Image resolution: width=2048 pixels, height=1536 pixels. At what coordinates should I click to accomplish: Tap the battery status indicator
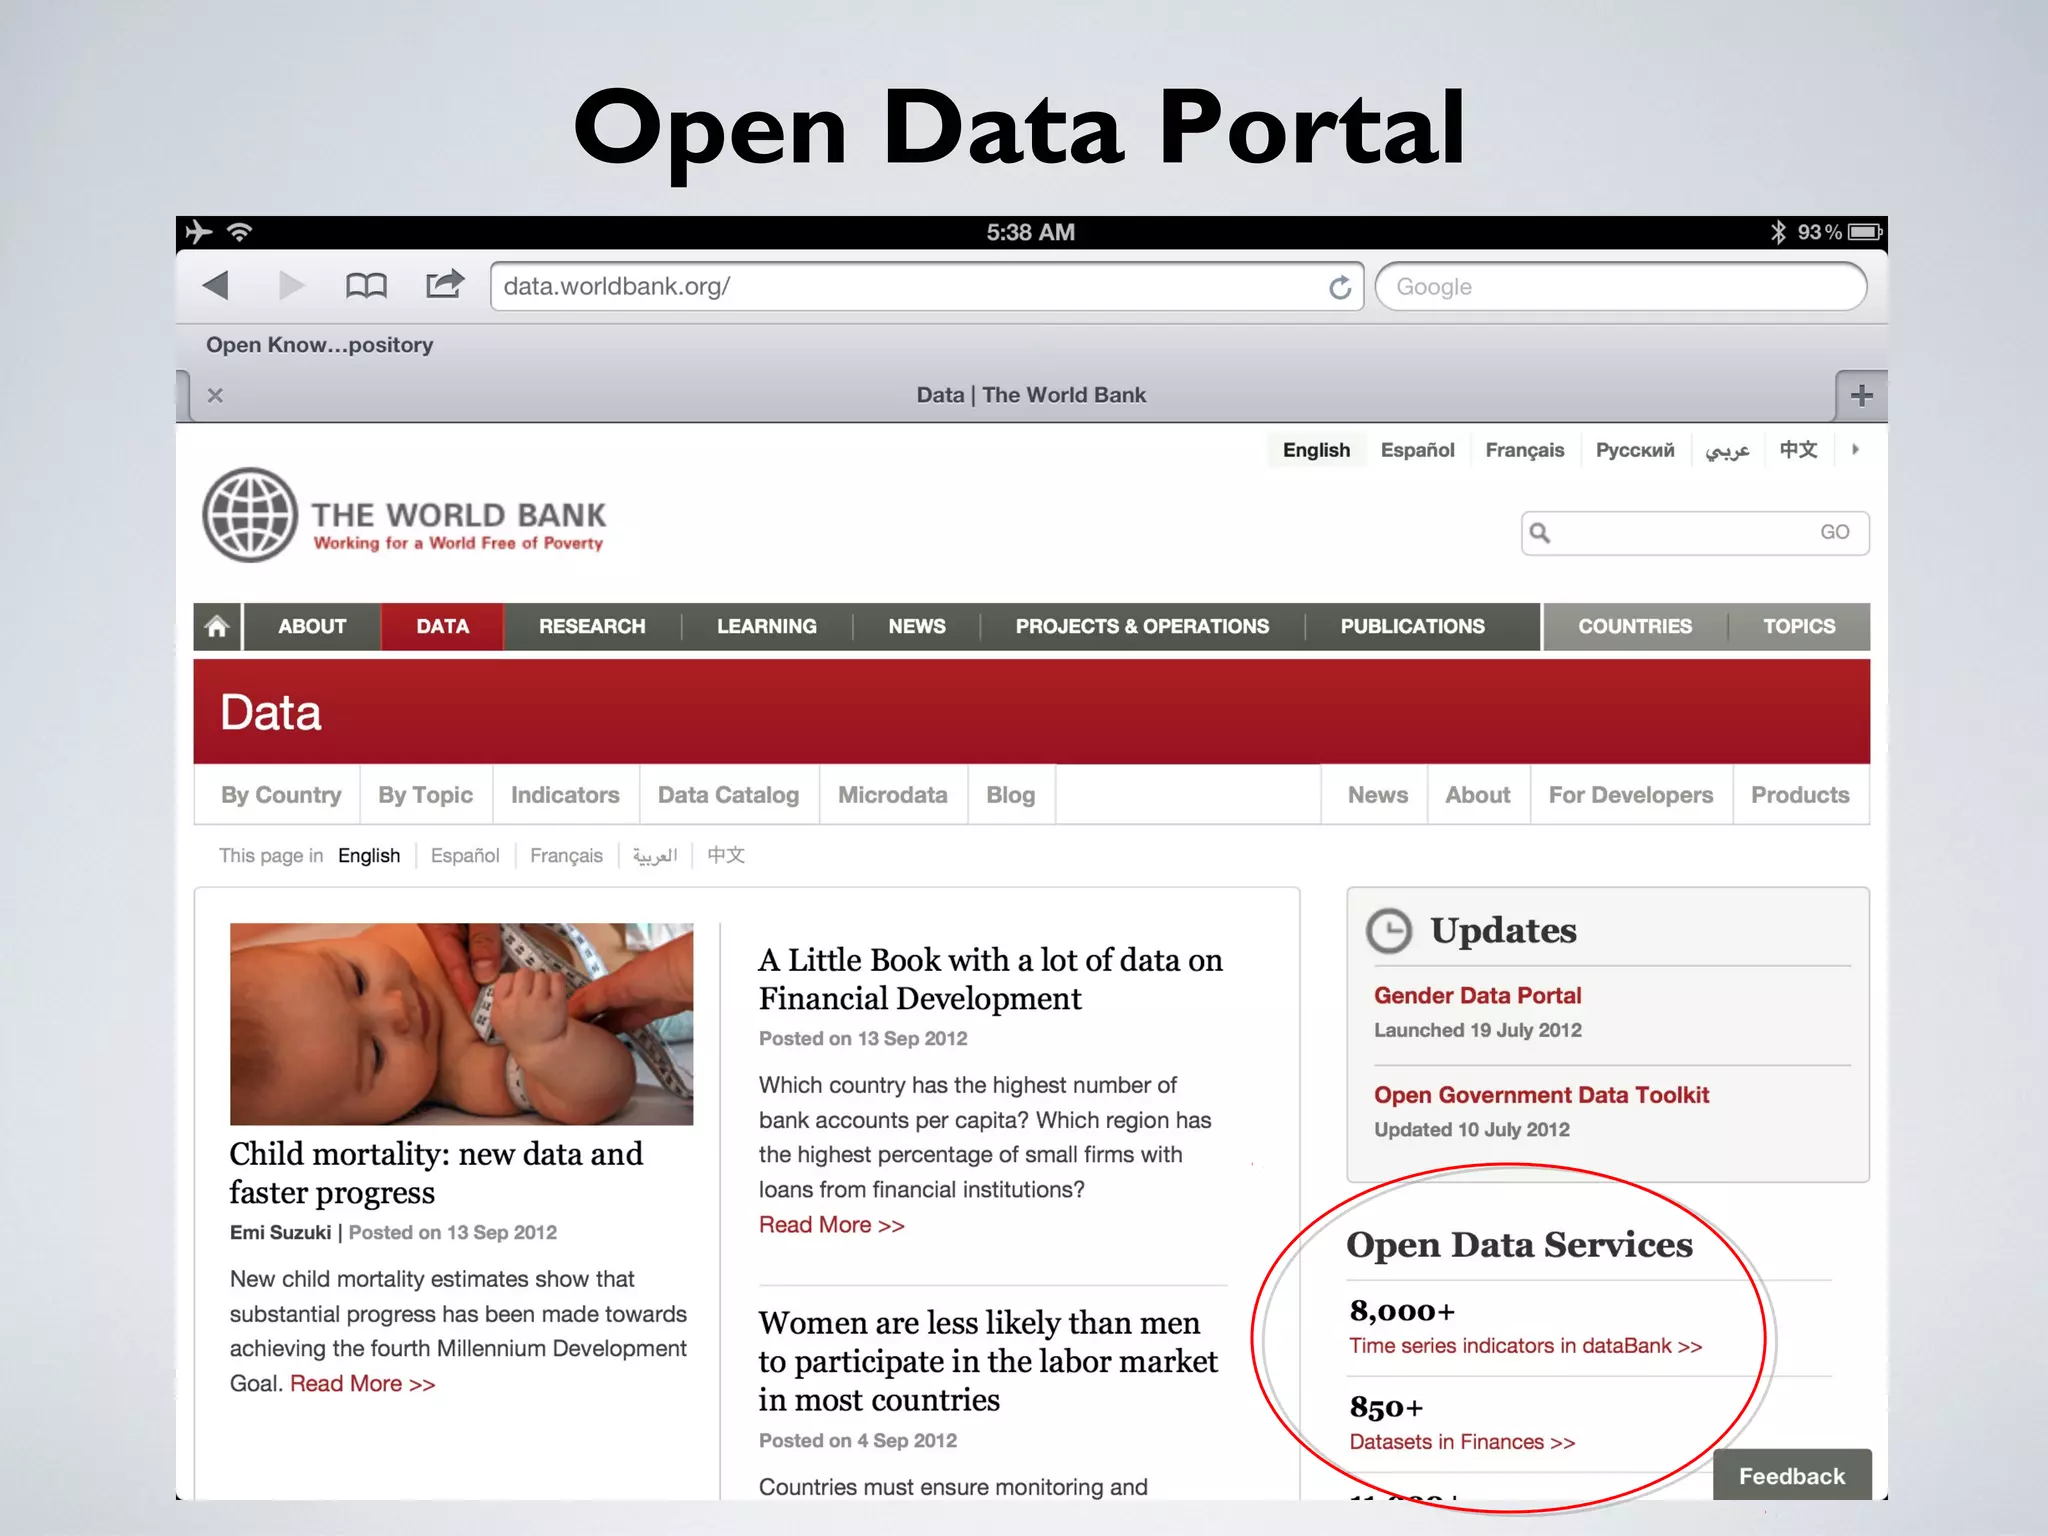coord(1866,232)
